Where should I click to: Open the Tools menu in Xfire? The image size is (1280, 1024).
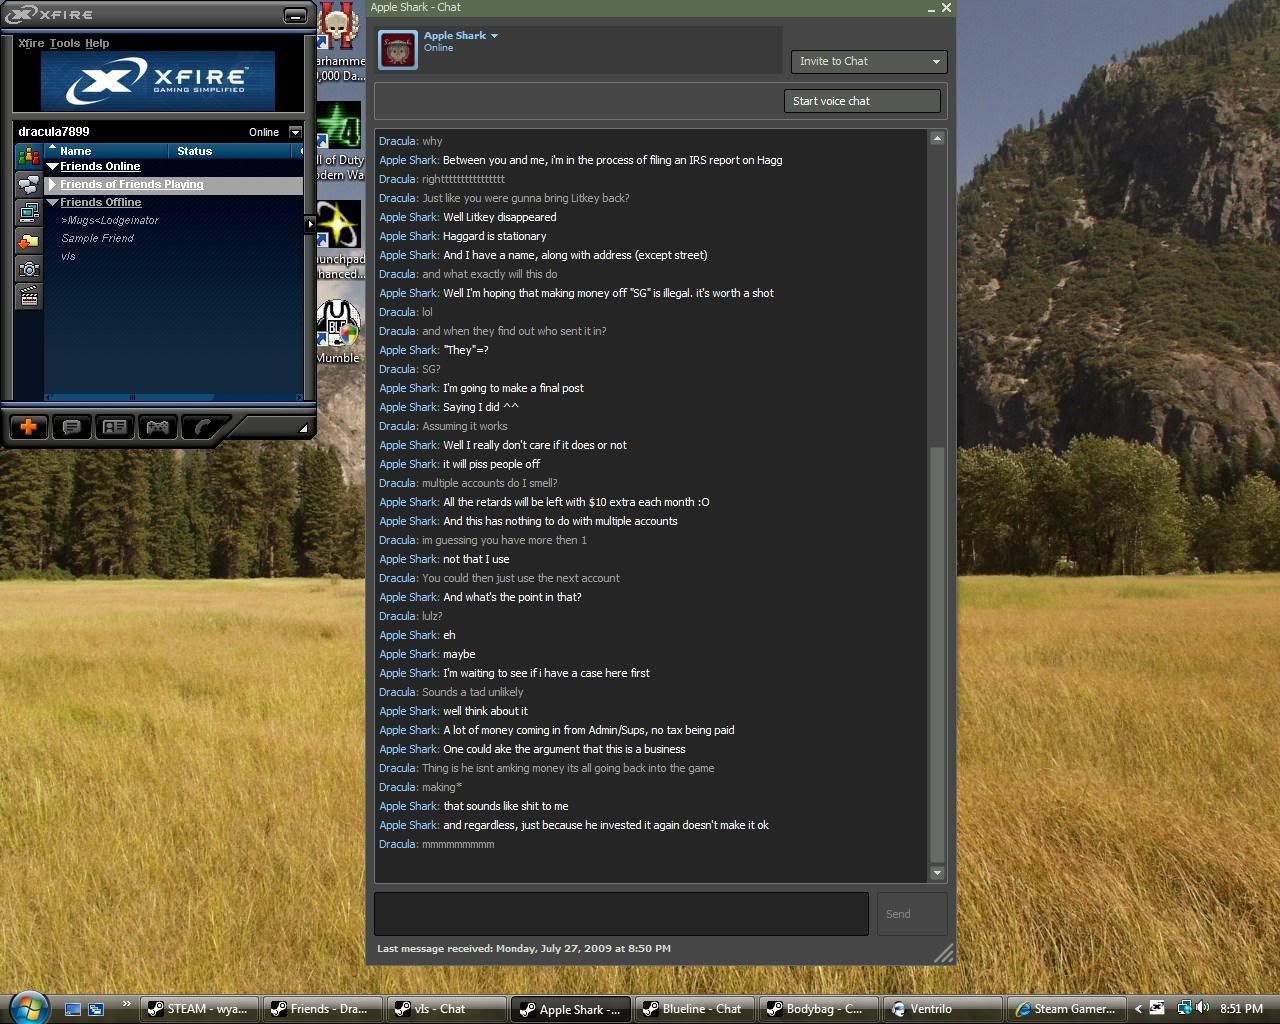coord(64,43)
